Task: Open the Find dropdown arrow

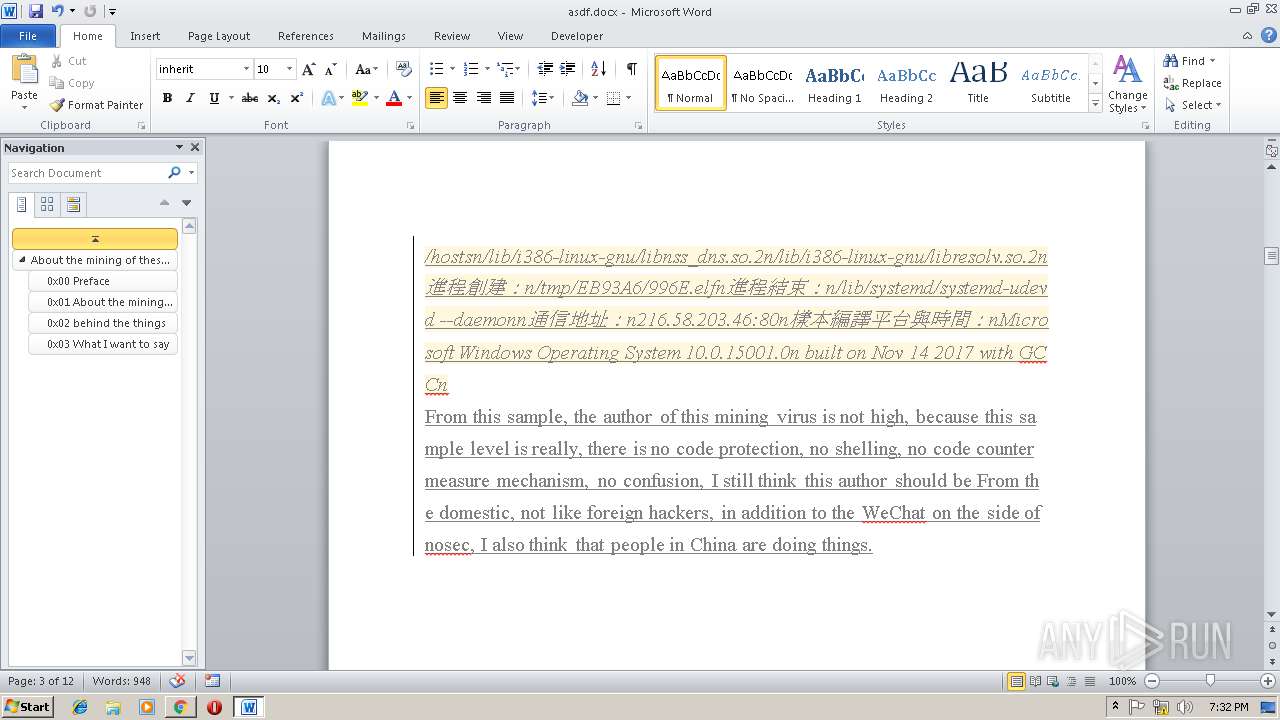Action: click(1213, 61)
